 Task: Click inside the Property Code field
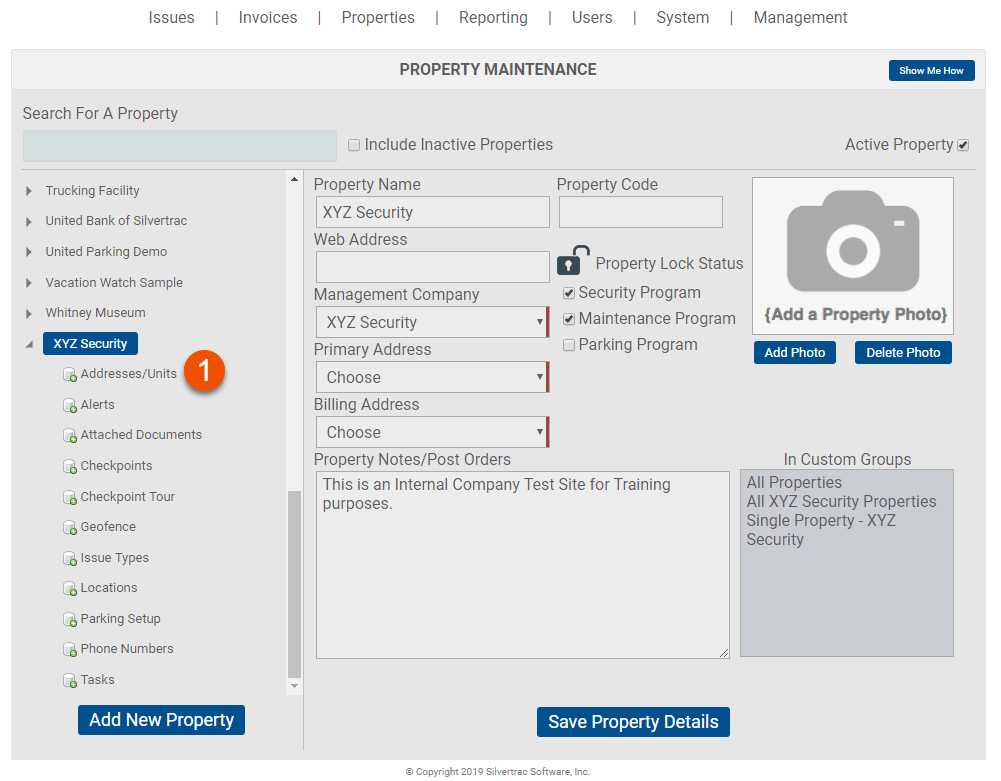click(x=640, y=212)
